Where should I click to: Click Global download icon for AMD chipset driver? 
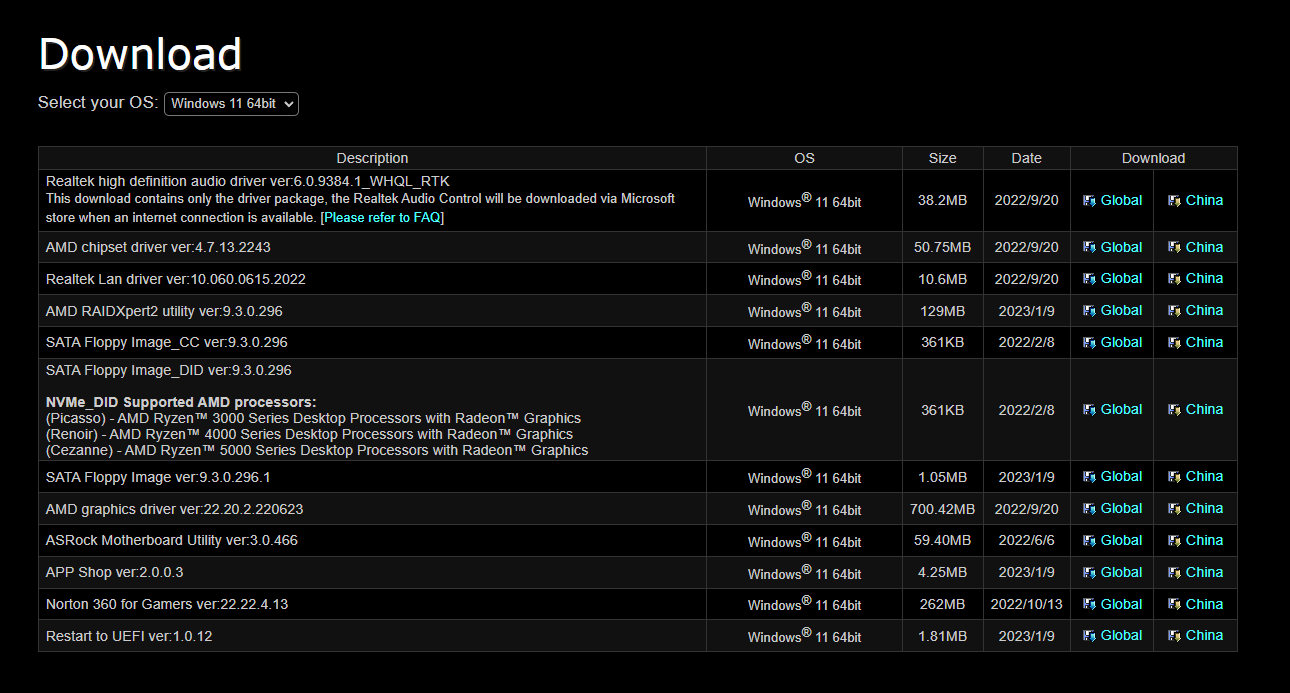coord(1089,247)
